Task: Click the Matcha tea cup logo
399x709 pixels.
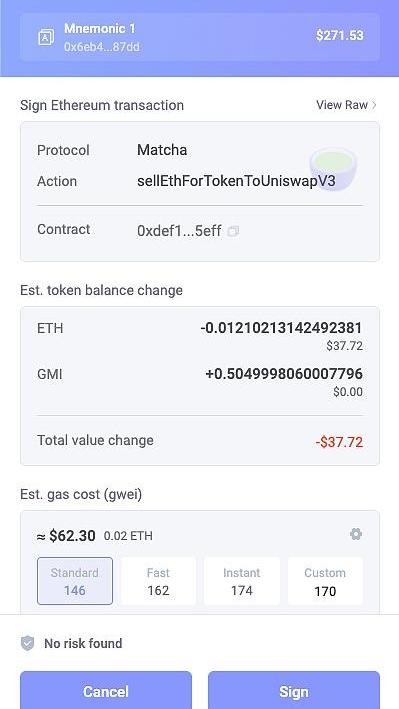Action: [333, 171]
